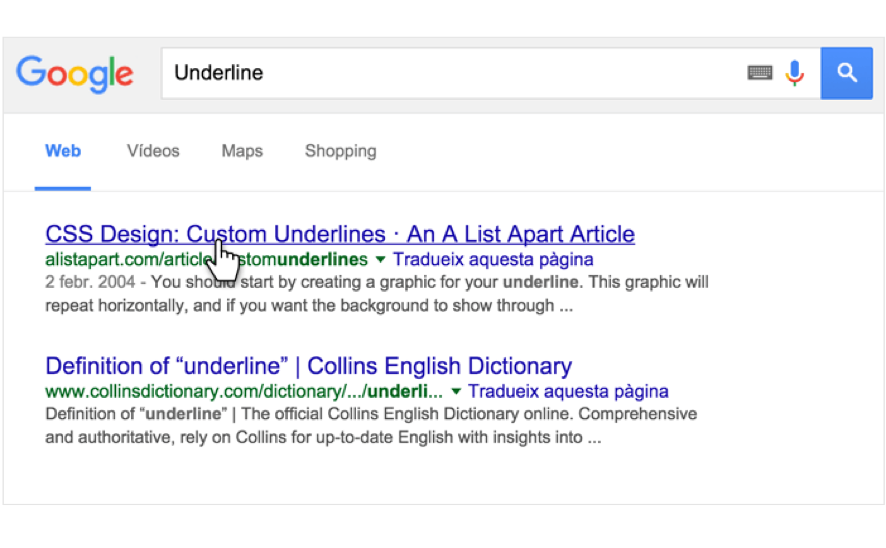Viewport: 886px width, 548px height.
Task: Expand dropdown arrow next to alistapart.com URL
Action: 380,259
